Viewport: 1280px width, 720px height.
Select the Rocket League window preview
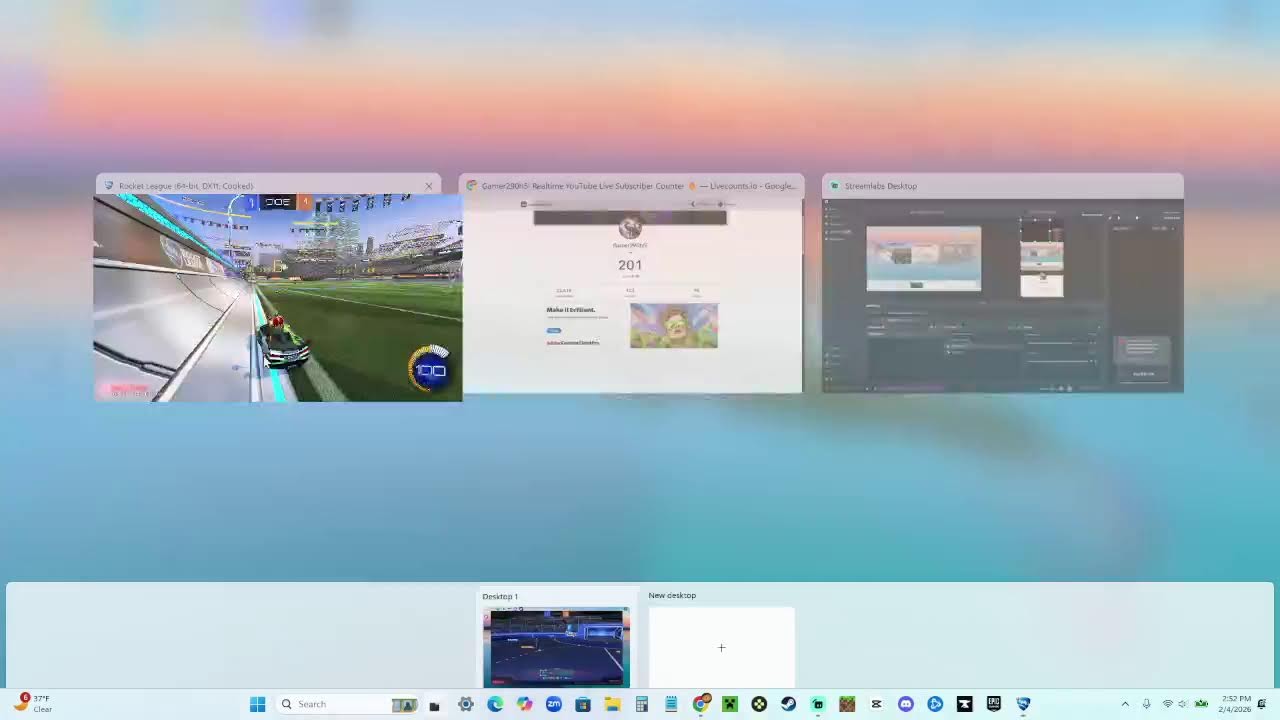tap(278, 298)
